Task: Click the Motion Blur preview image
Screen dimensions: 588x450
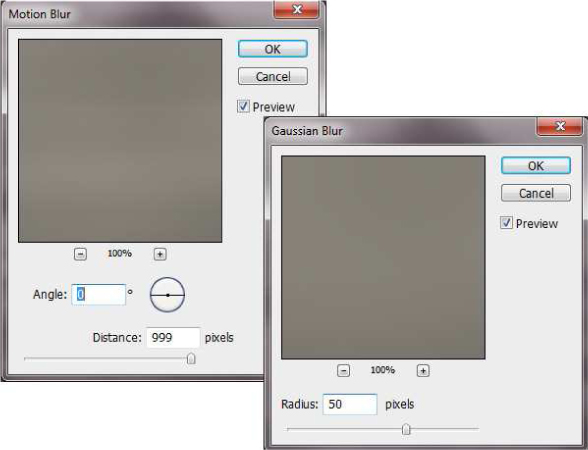Action: 120,141
